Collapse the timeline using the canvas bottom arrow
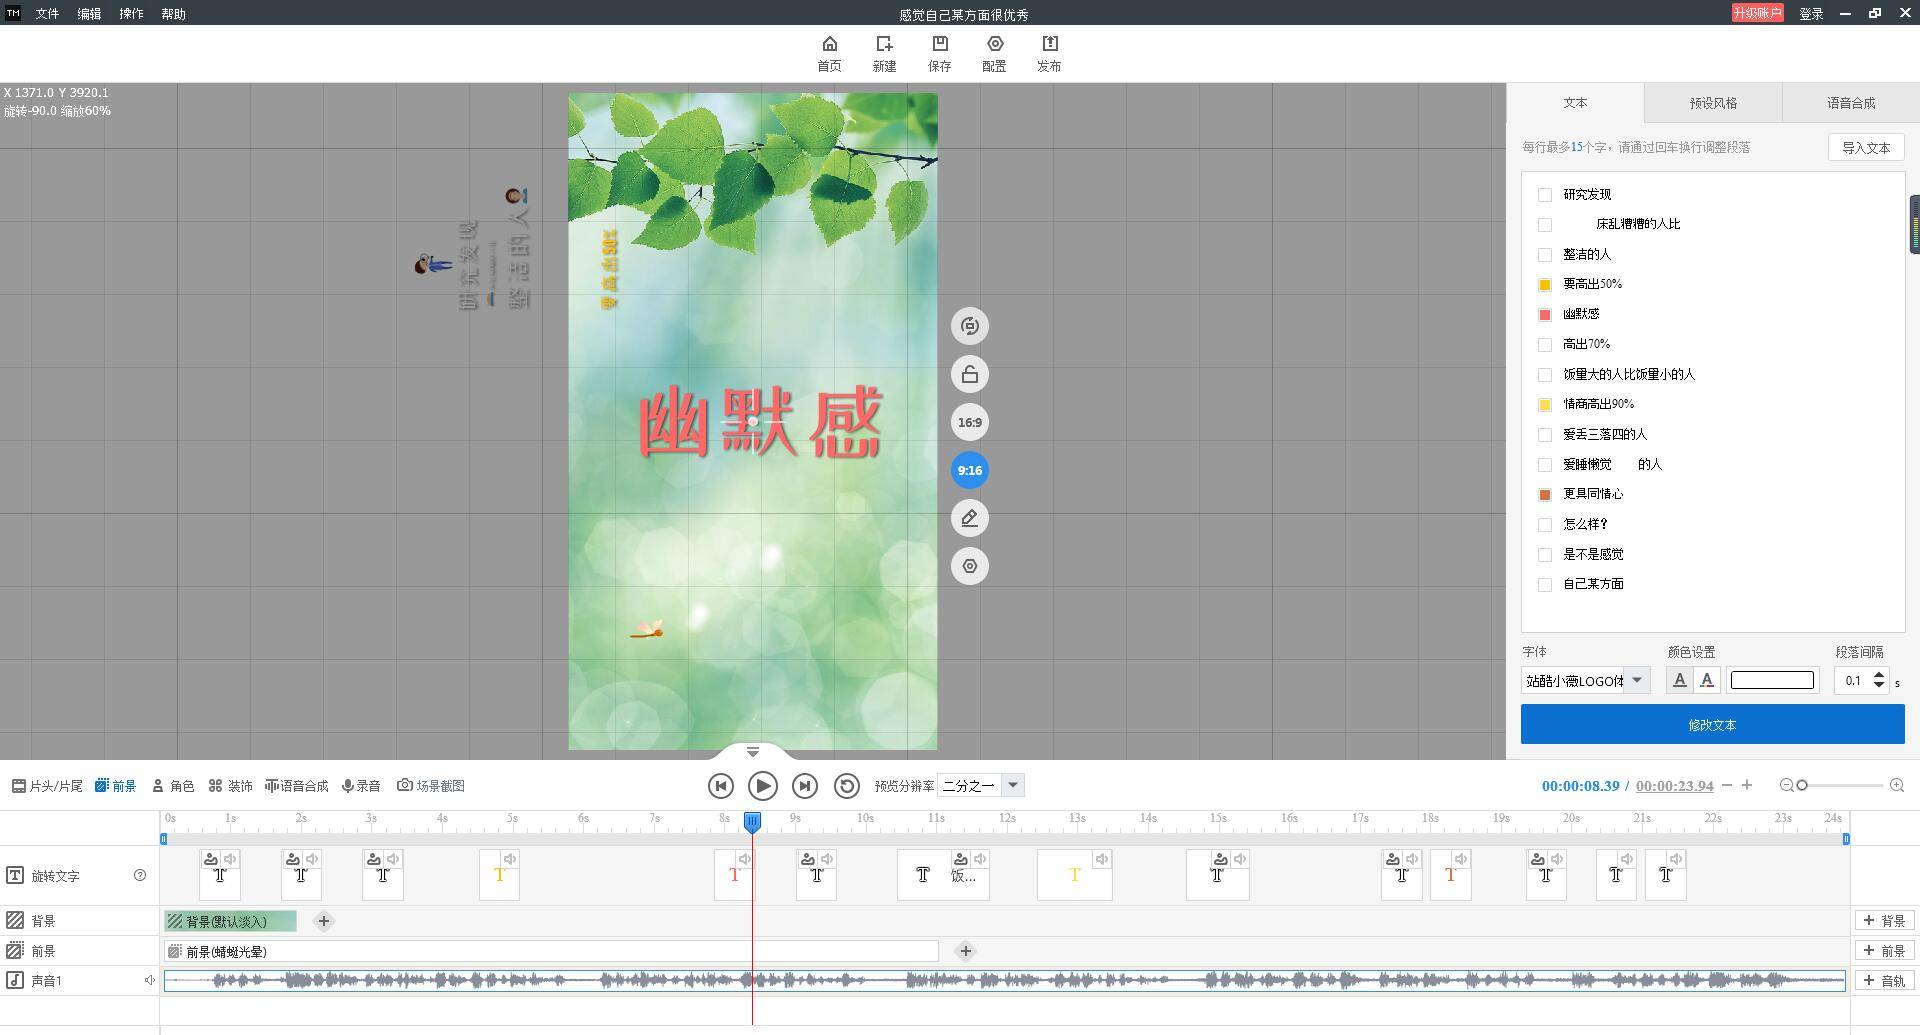Screen dimensions: 1920x1035 tap(753, 752)
